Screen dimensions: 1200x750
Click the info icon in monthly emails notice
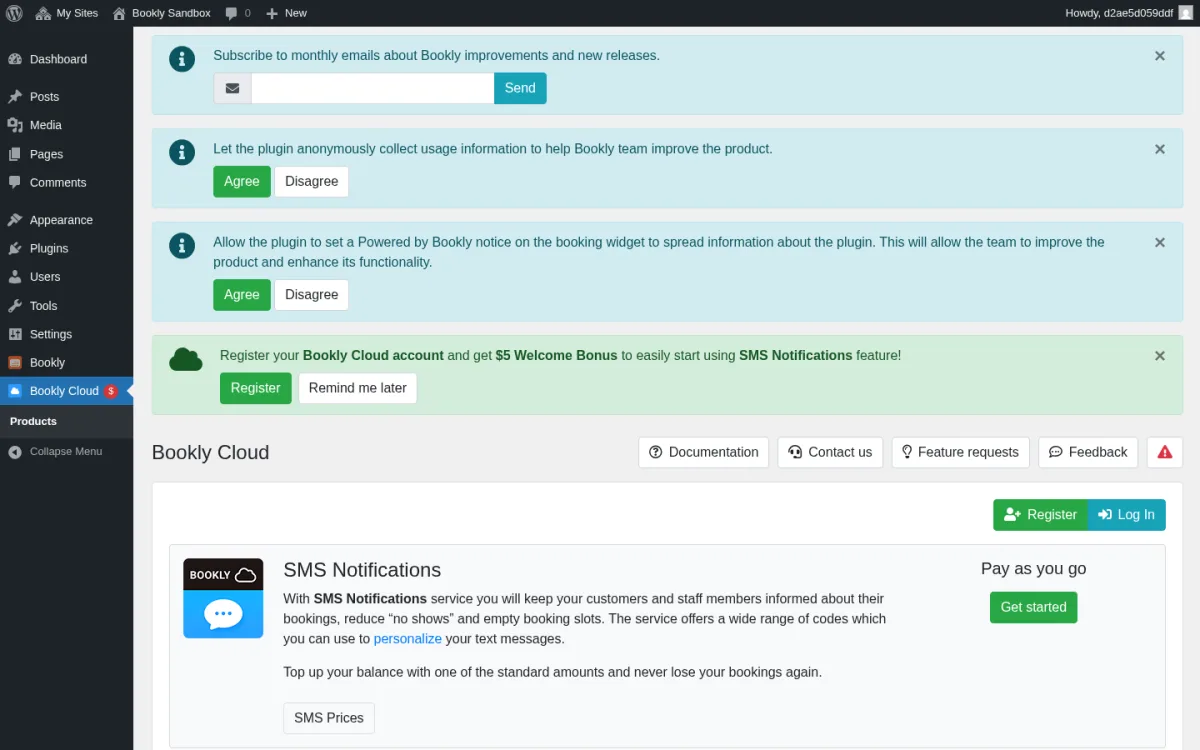click(182, 59)
